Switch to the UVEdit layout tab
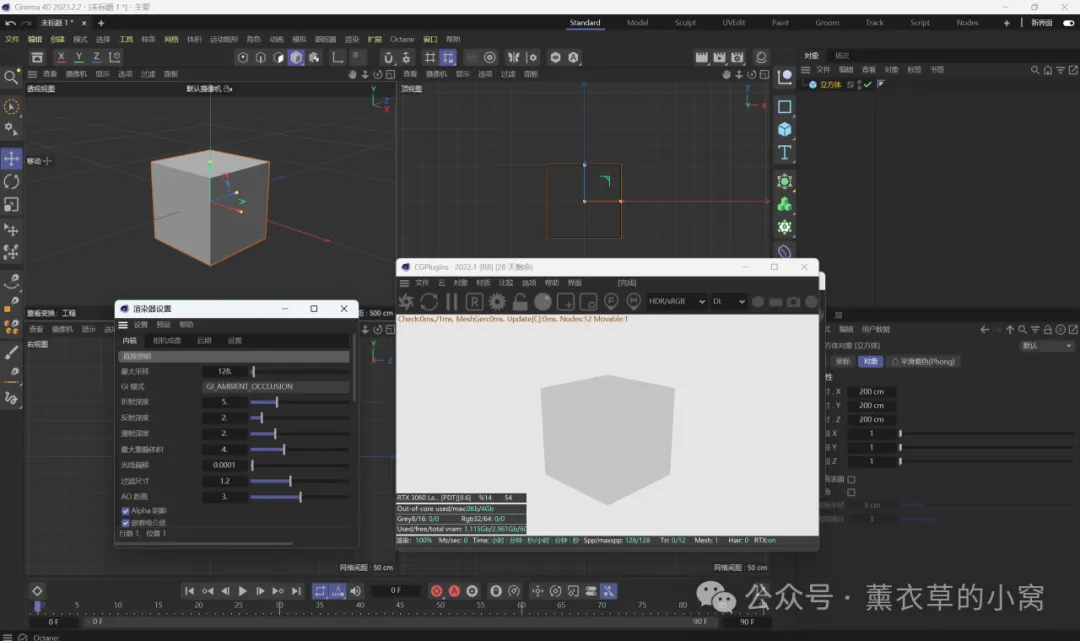The width and height of the screenshot is (1080, 641). 734,23
